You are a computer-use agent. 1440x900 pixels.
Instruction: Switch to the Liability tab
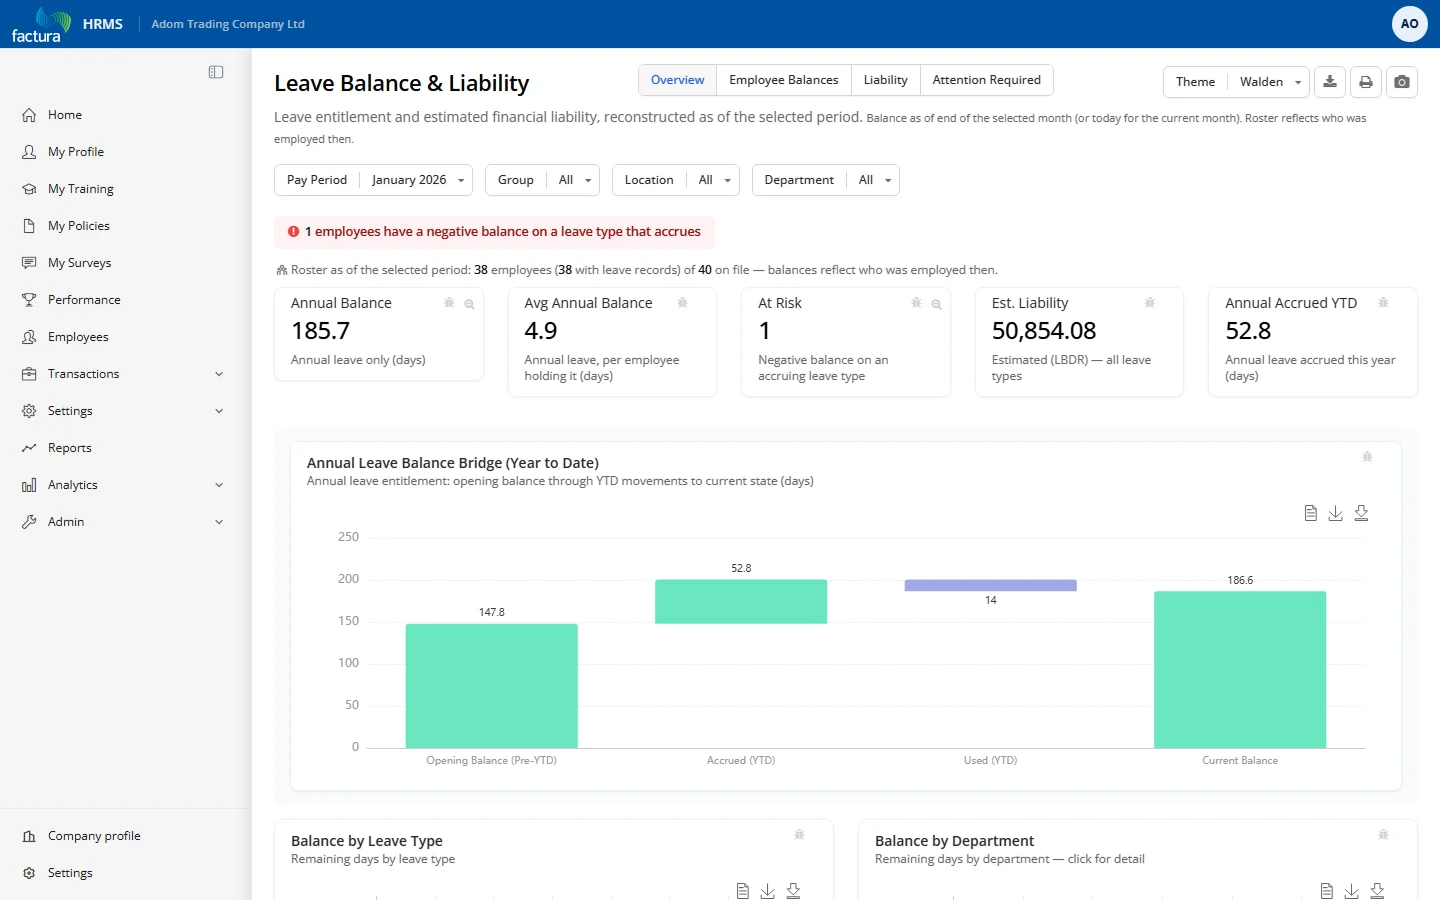(885, 80)
